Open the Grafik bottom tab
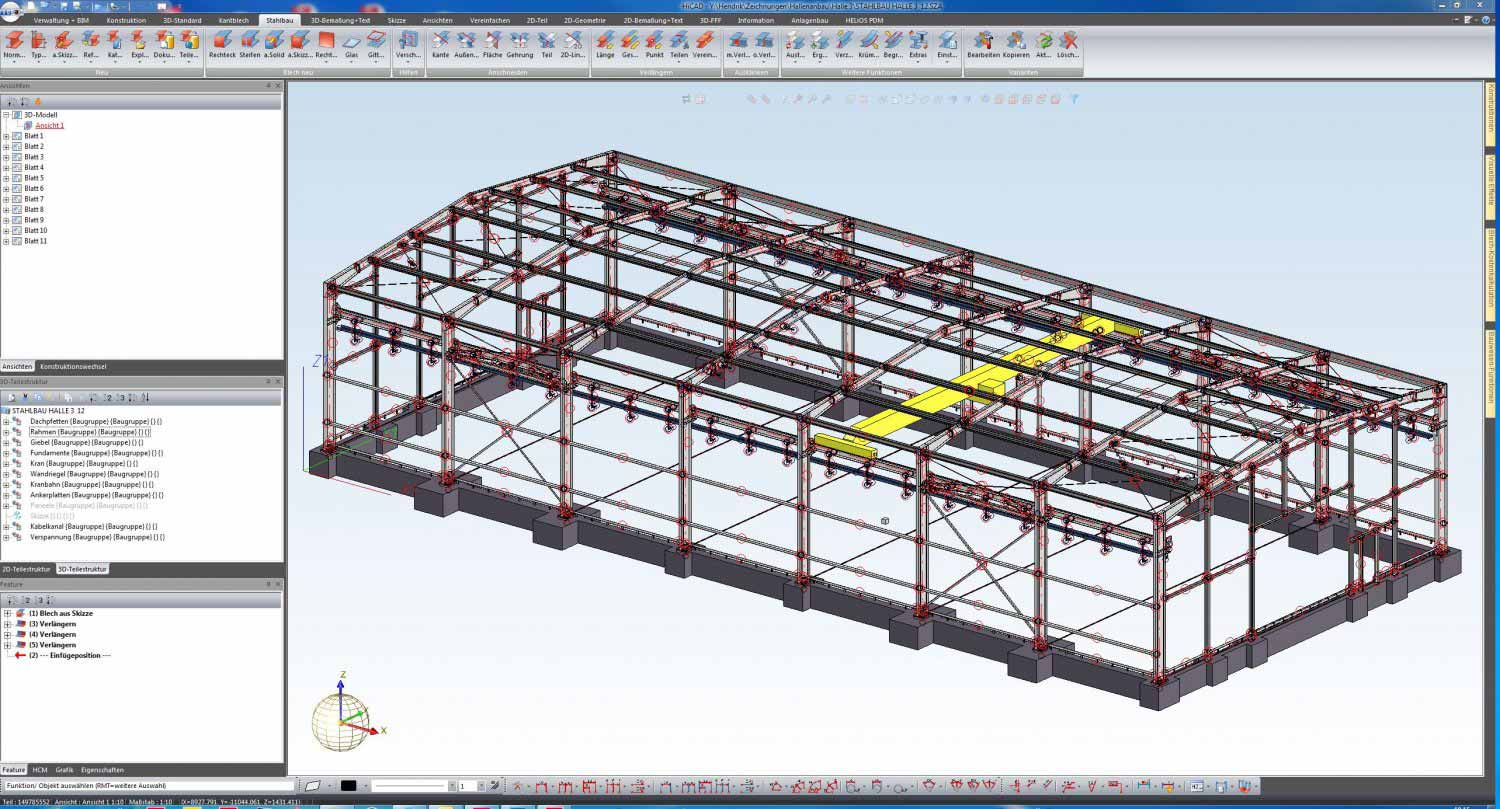Screen dimensions: 1500x809 [x=65, y=770]
